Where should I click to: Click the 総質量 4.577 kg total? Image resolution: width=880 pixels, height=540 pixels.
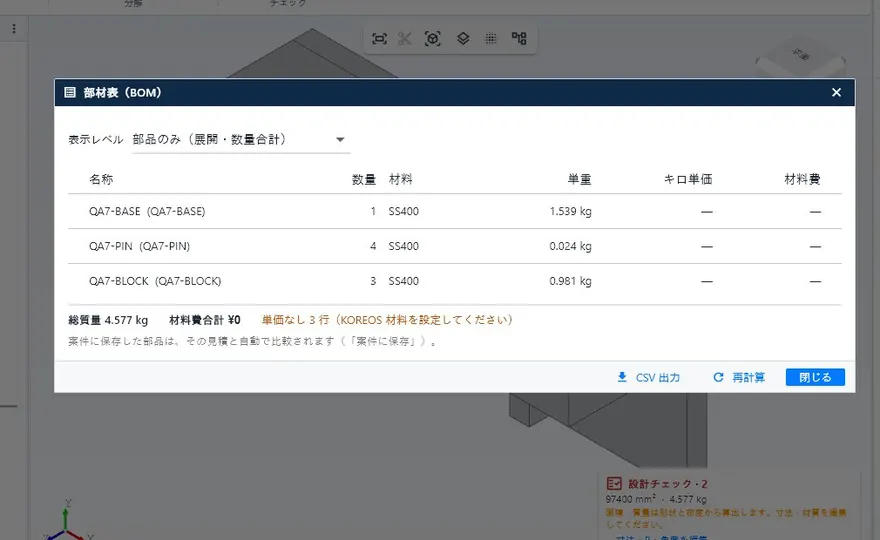(x=108, y=320)
